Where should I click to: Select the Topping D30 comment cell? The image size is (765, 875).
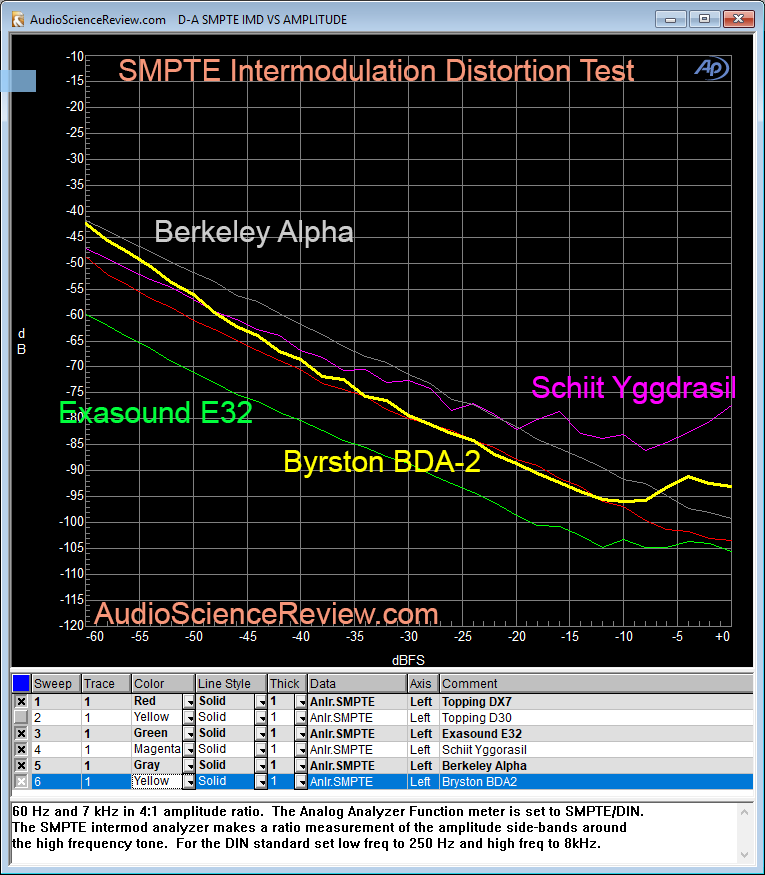tap(596, 717)
